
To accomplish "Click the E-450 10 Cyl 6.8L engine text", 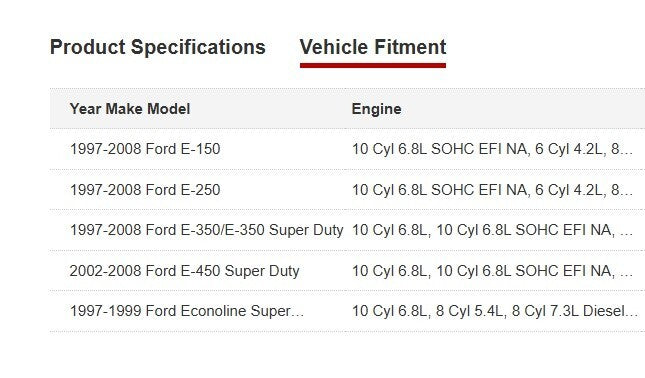I will pyautogui.click(x=389, y=271).
